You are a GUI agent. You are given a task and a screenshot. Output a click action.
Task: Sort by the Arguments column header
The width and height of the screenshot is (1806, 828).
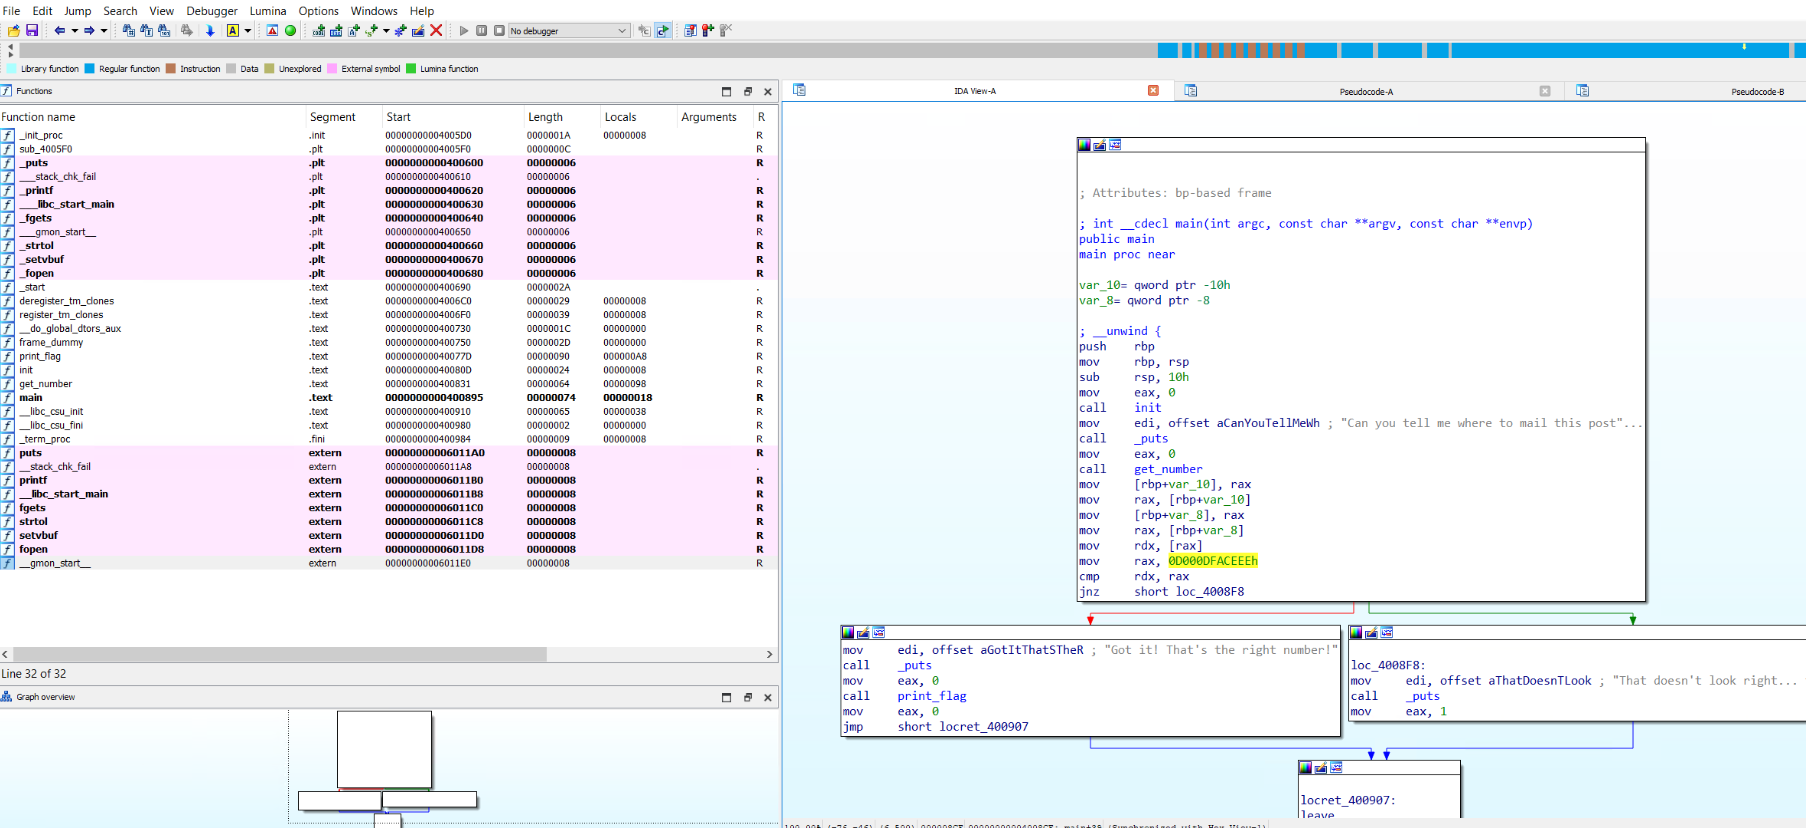click(713, 117)
